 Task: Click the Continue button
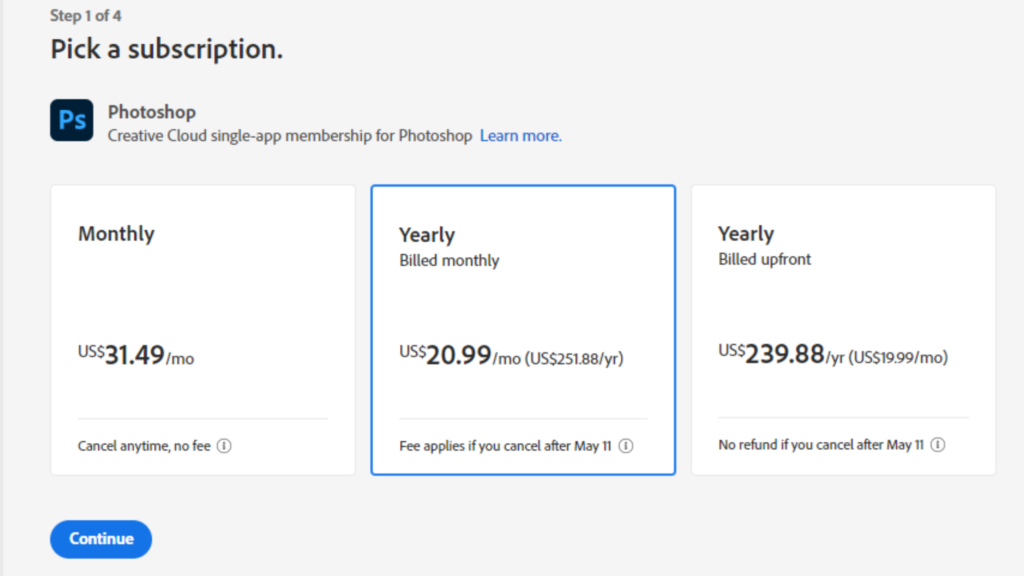101,539
